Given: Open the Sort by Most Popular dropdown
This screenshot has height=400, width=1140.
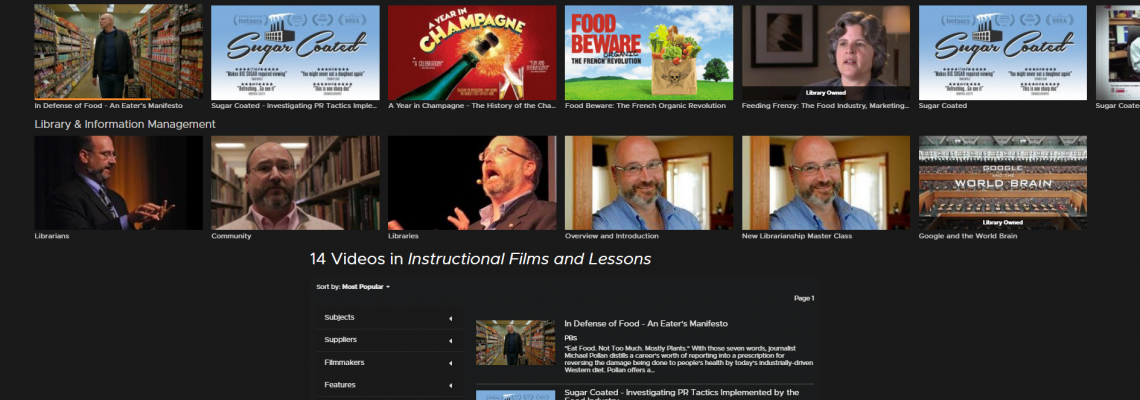Looking at the screenshot, I should click(353, 287).
